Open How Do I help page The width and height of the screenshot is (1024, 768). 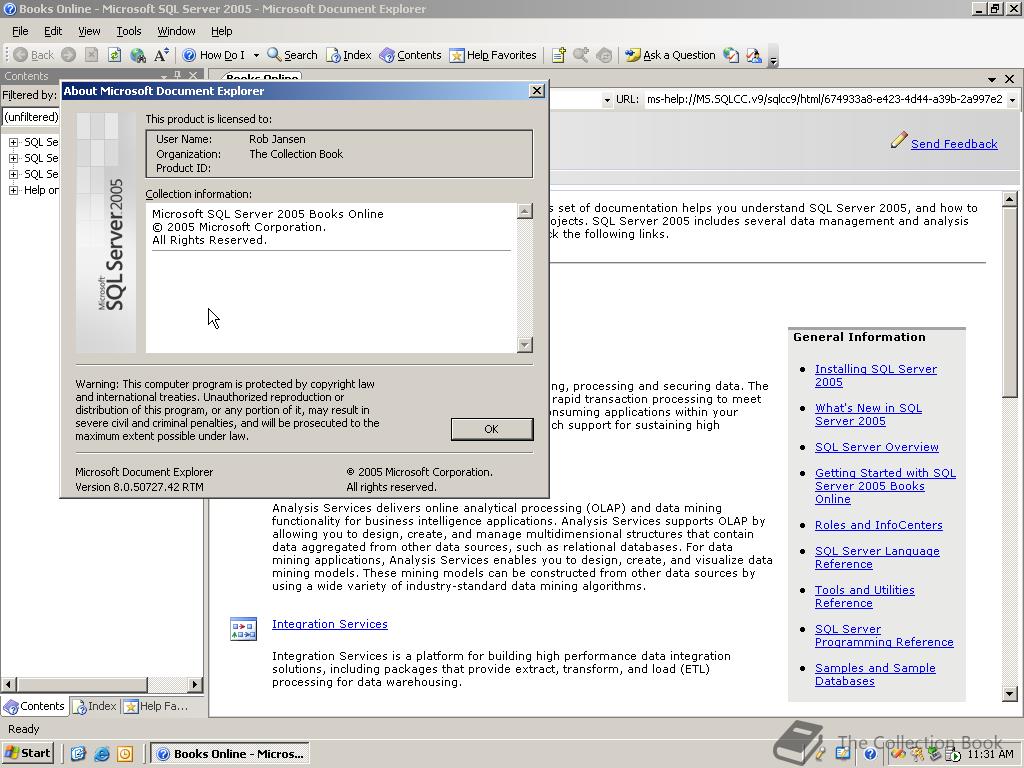click(214, 55)
